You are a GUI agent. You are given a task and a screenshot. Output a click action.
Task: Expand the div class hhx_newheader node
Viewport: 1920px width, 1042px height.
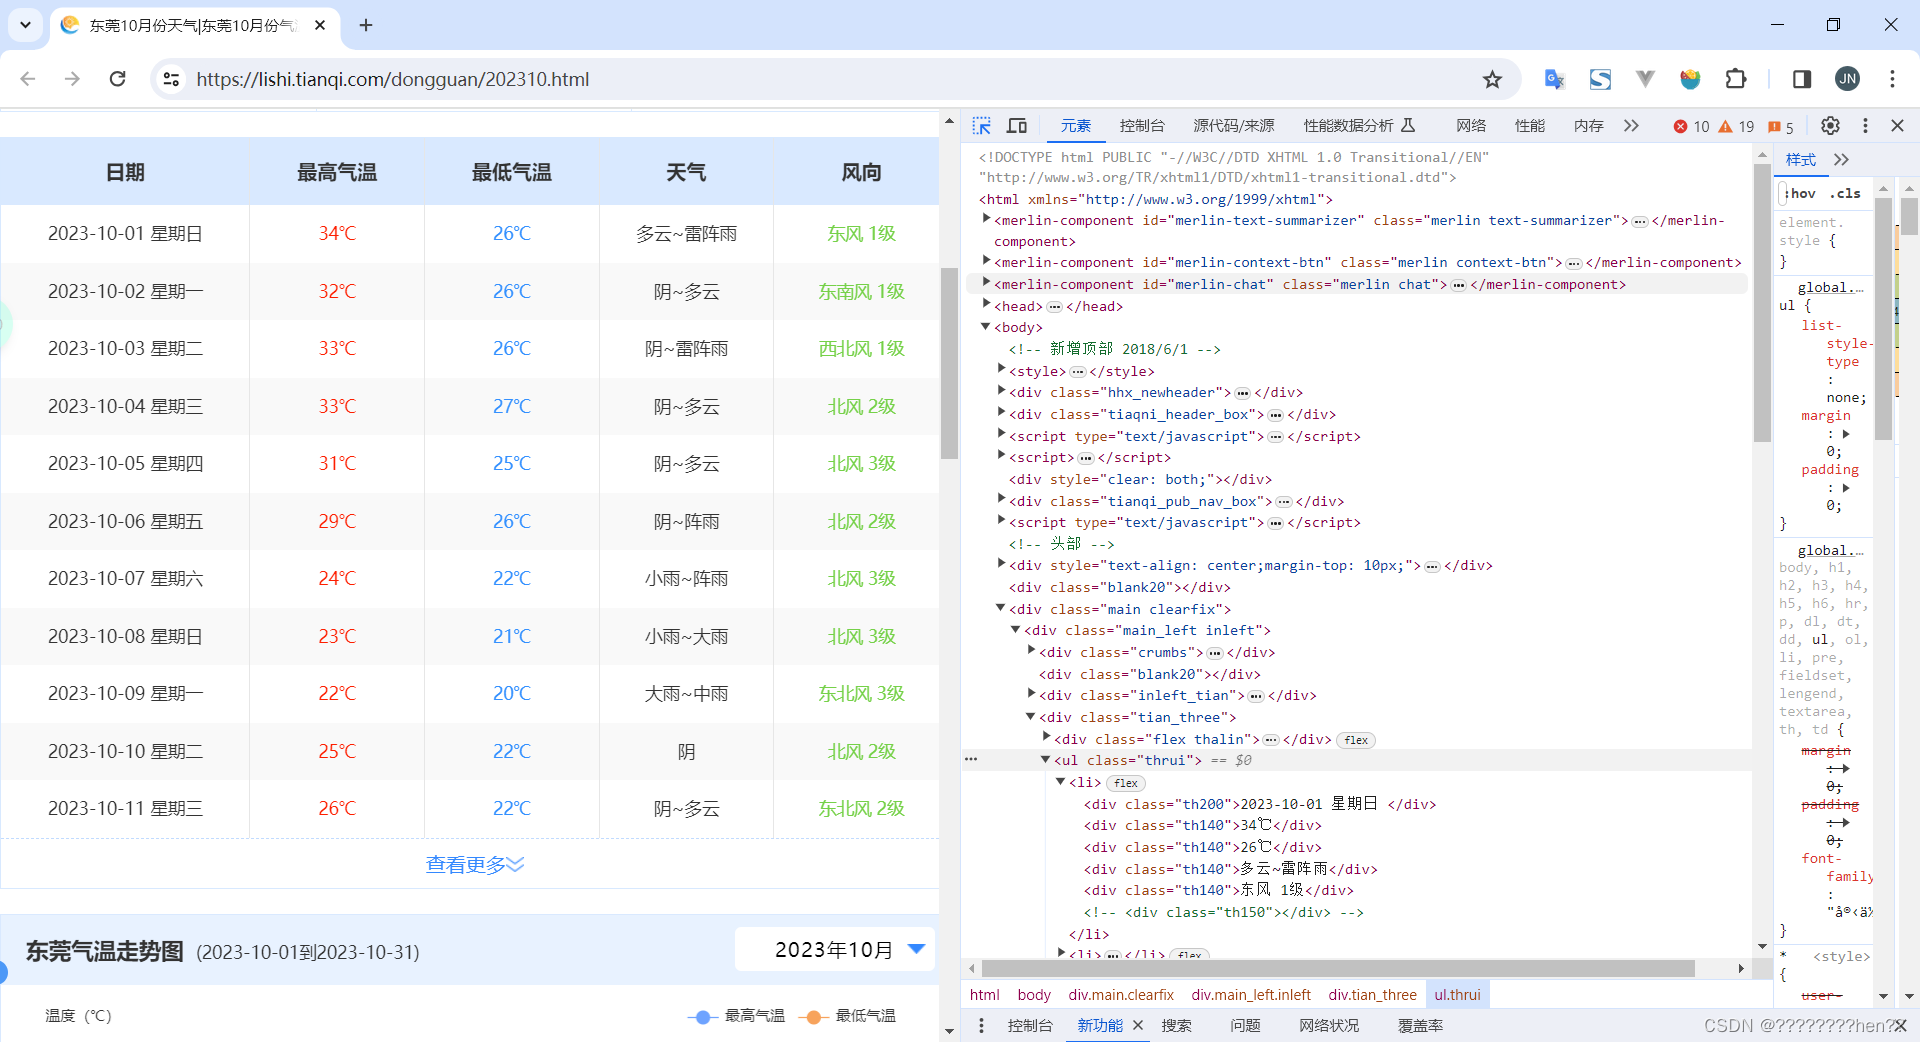[1001, 391]
